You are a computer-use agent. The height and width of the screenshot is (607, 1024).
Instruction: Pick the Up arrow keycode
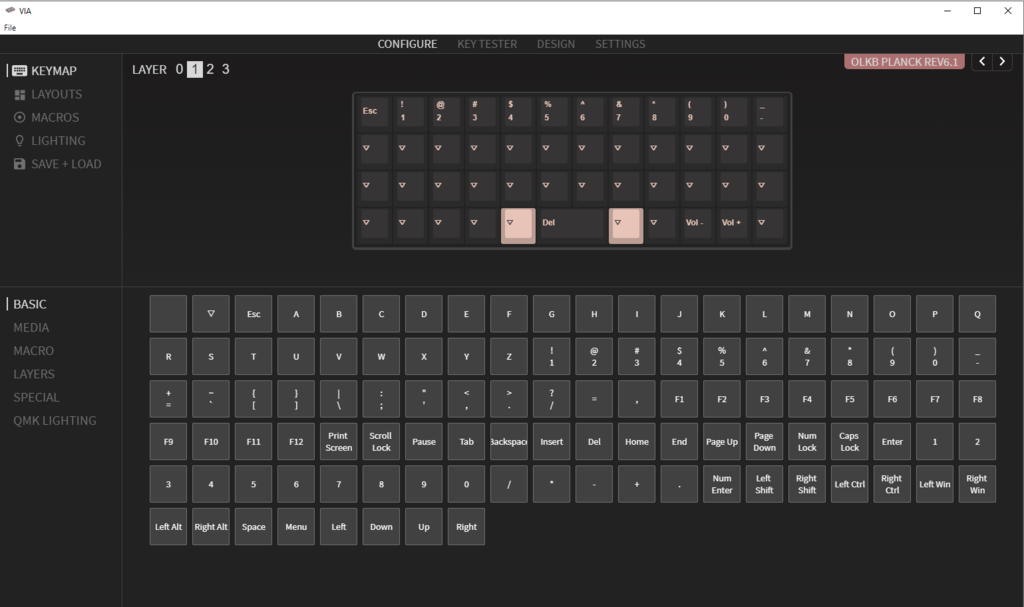(424, 527)
